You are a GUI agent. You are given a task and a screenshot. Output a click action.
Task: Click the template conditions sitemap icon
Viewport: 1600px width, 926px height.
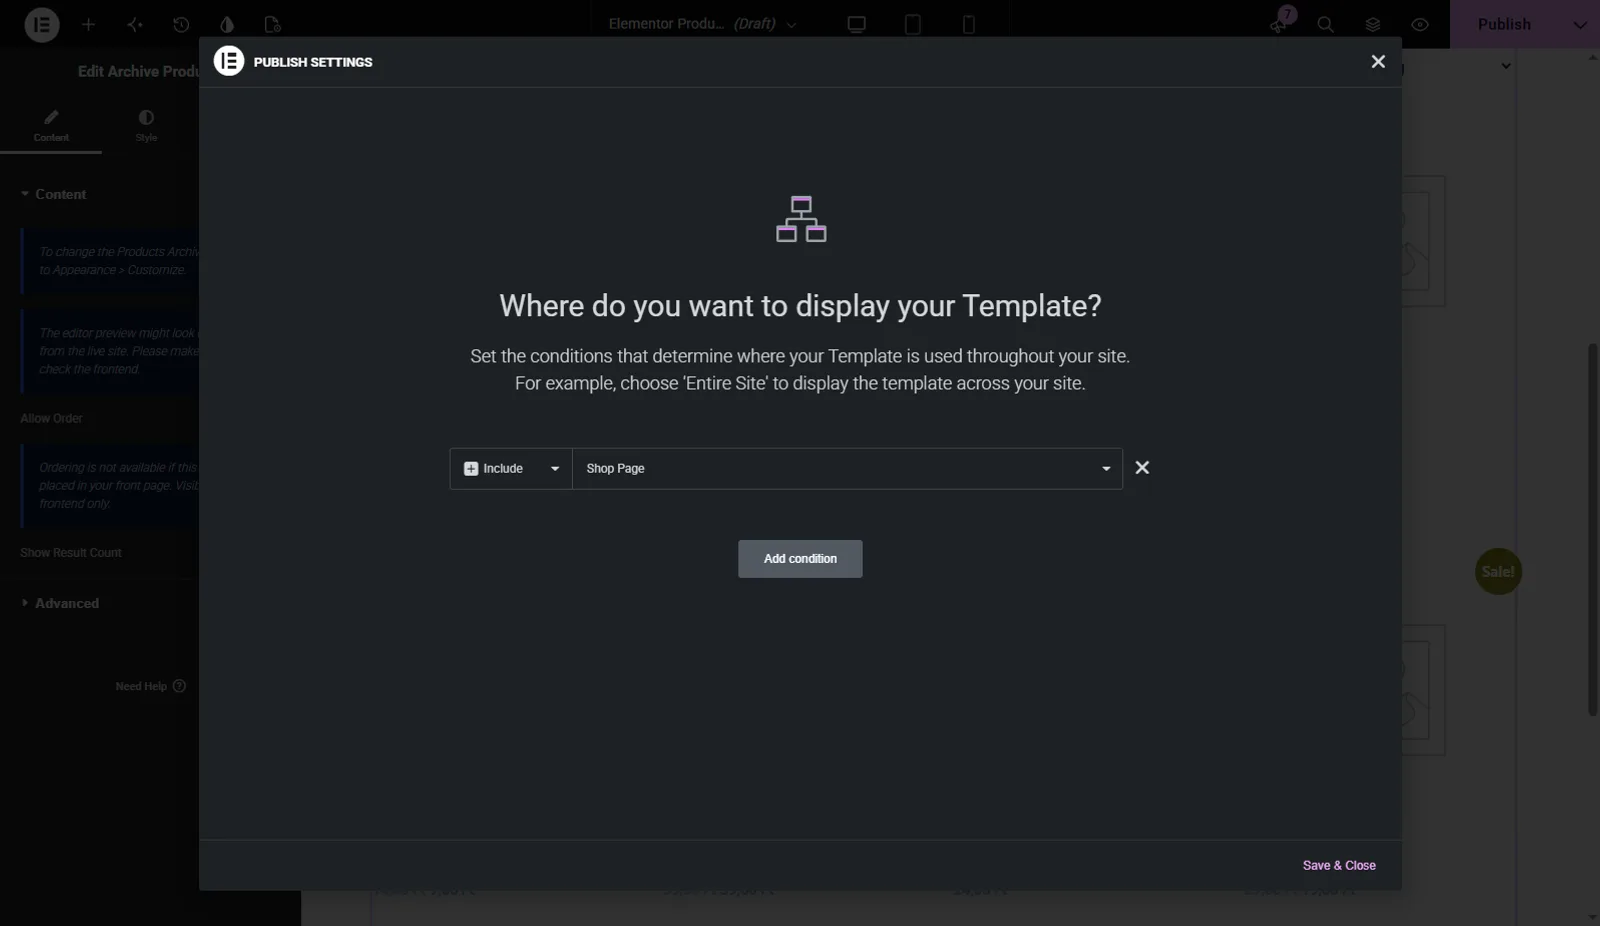pos(801,219)
